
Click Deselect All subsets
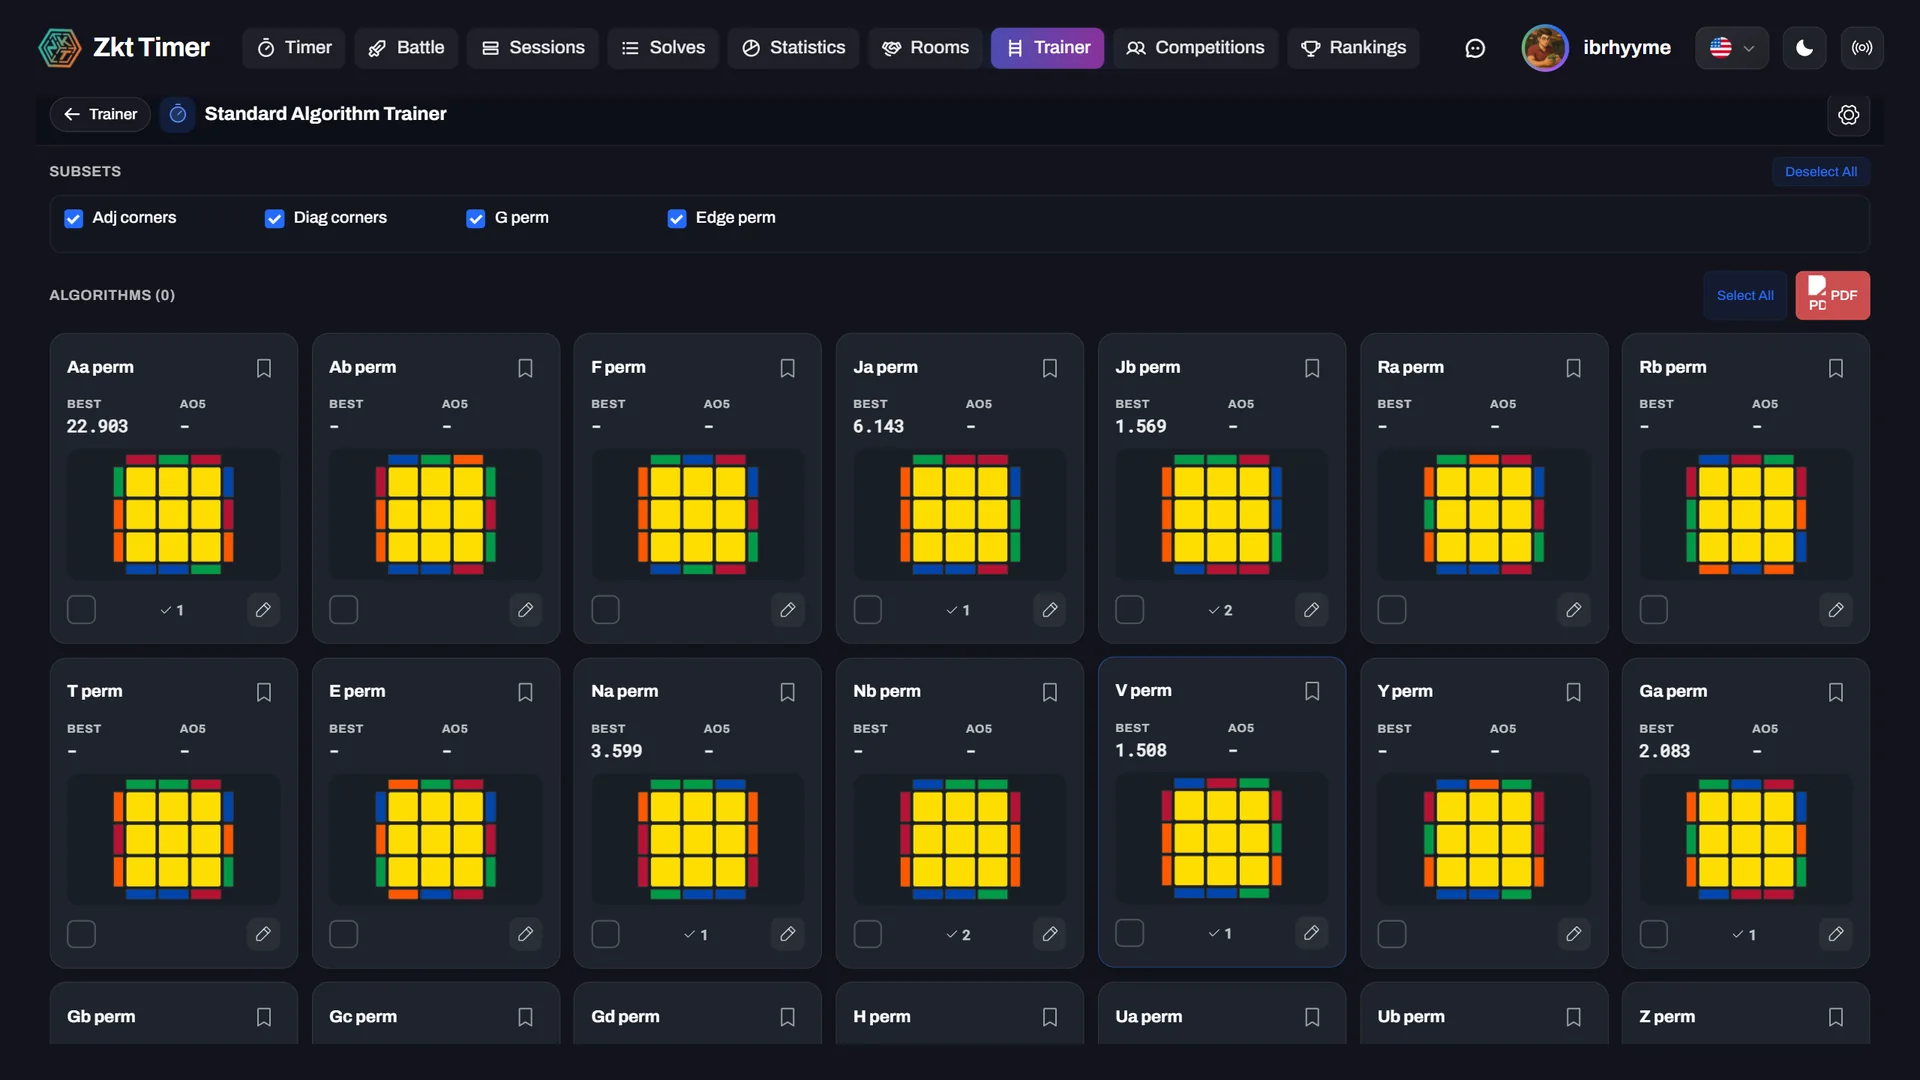1821,172
